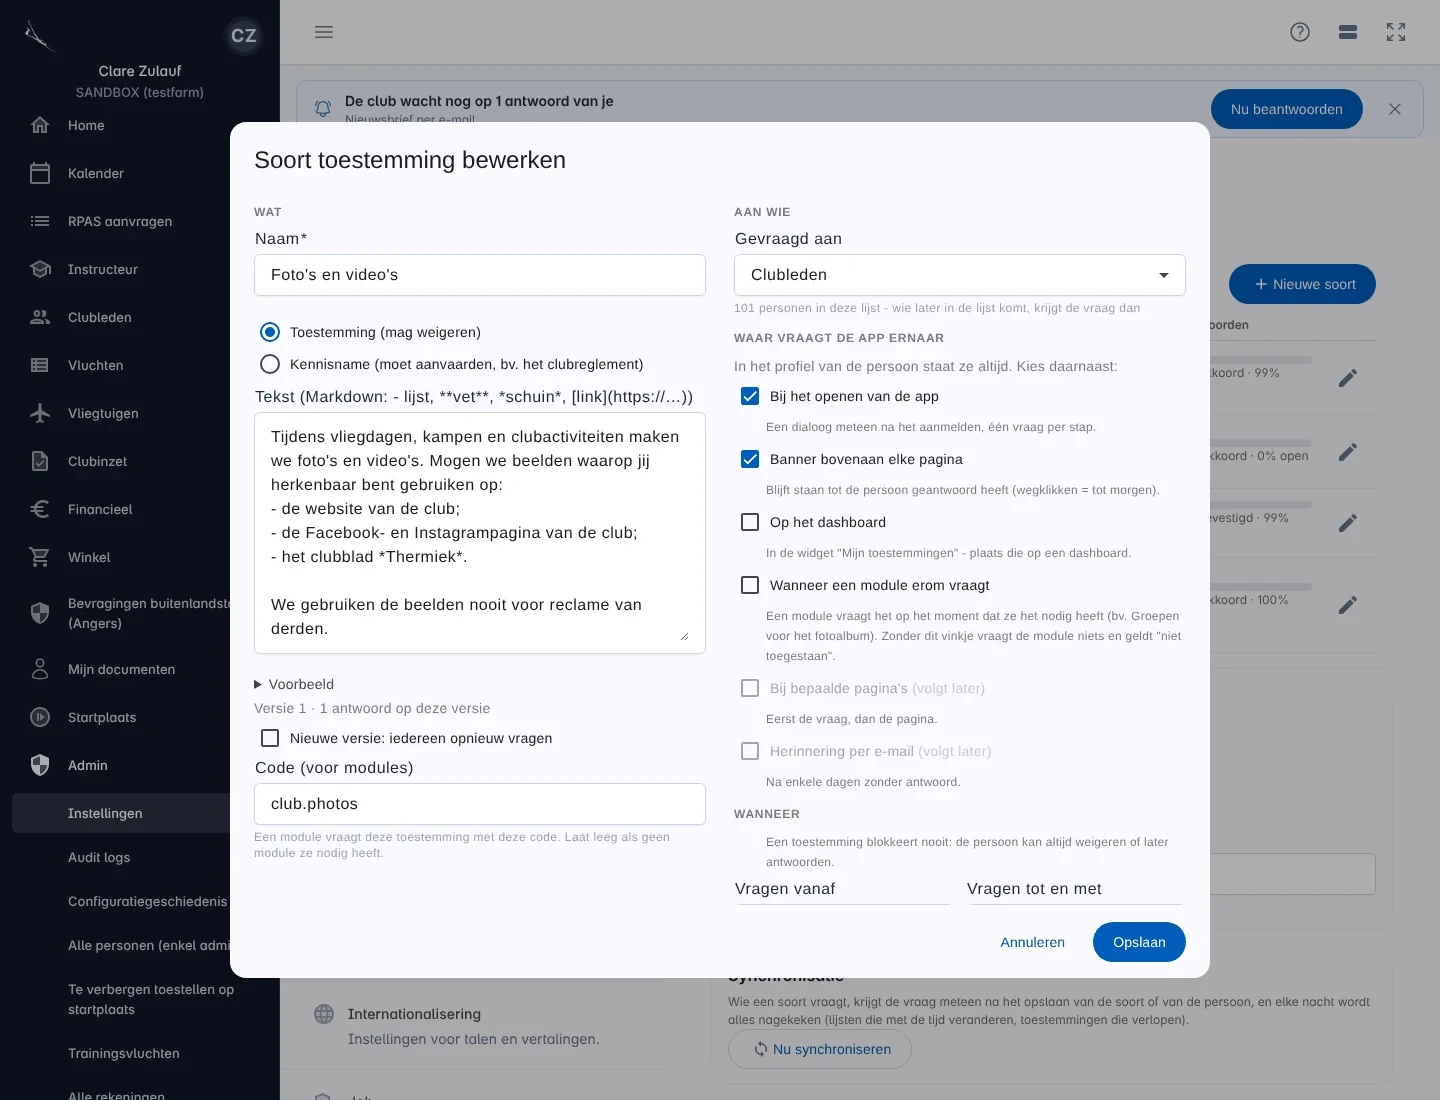Image resolution: width=1440 pixels, height=1100 pixels.
Task: Click into the Tekst Markdown textarea
Action: coord(480,533)
